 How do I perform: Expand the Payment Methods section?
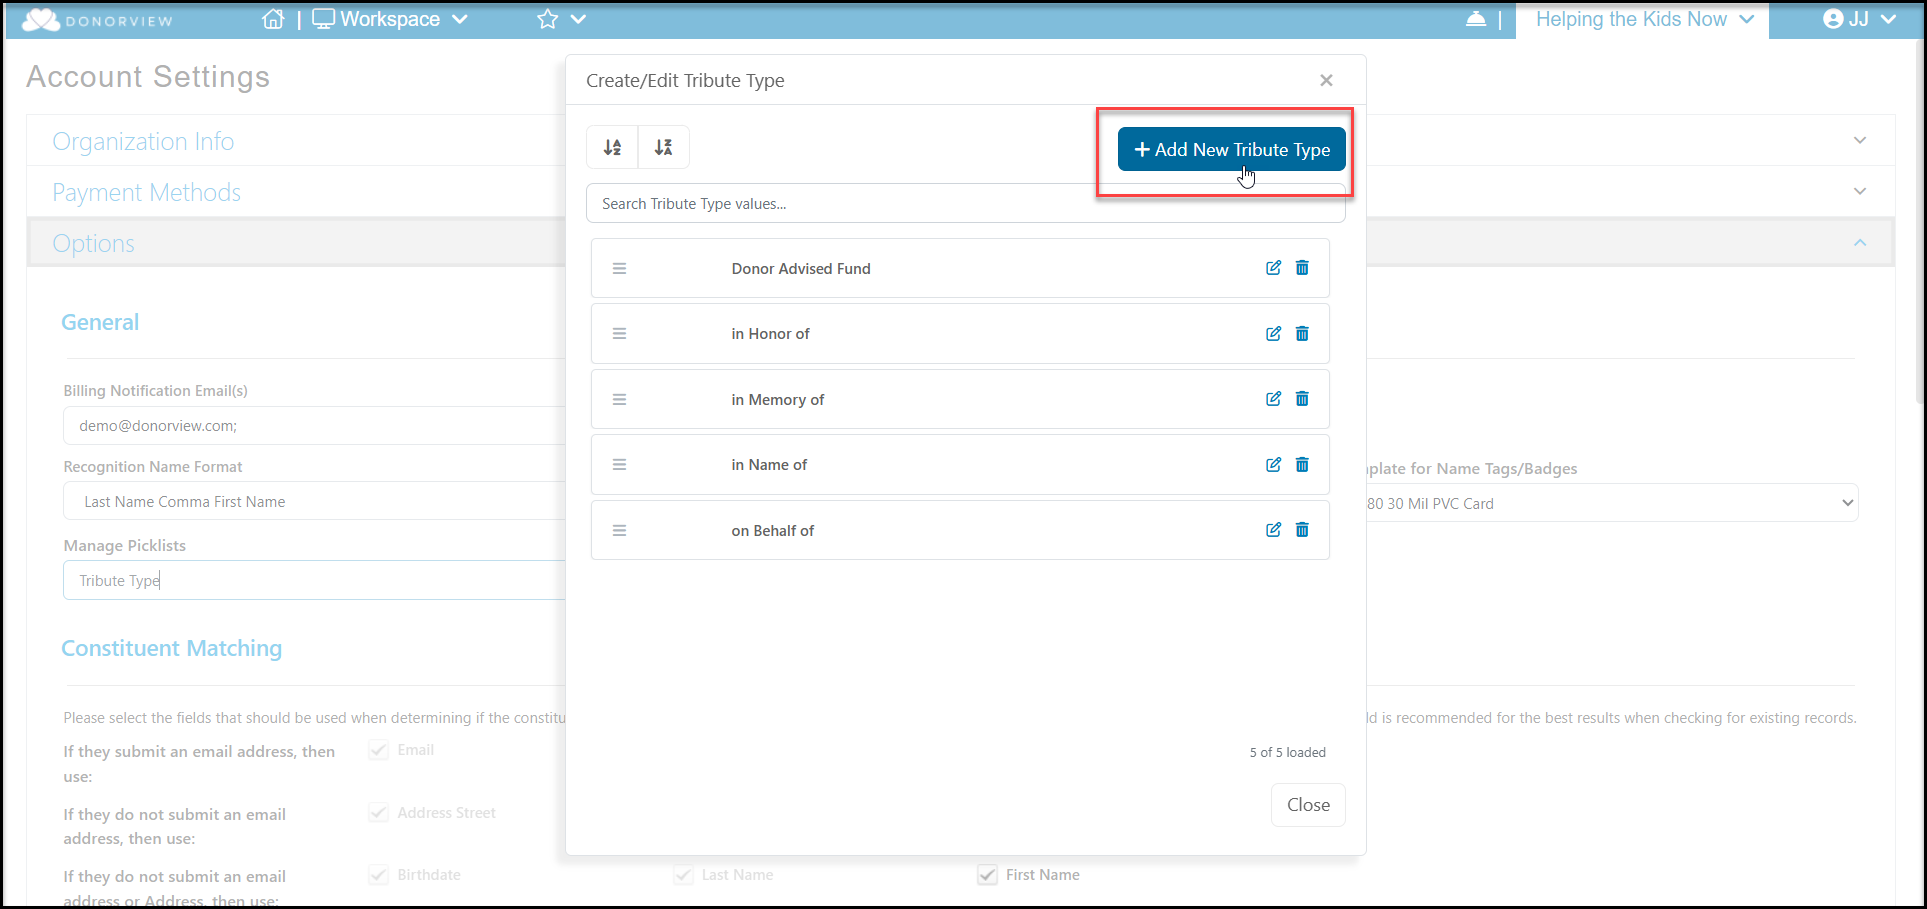click(x=146, y=192)
